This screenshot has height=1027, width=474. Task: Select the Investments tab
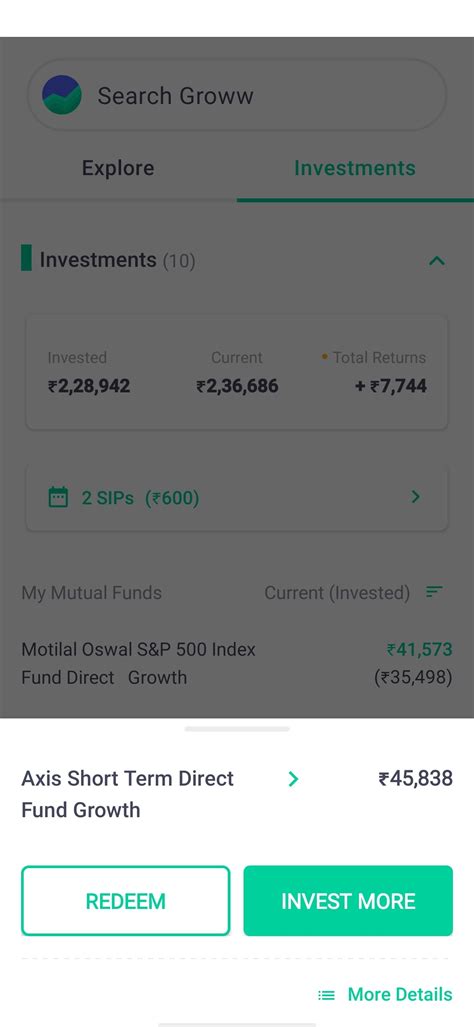(355, 168)
